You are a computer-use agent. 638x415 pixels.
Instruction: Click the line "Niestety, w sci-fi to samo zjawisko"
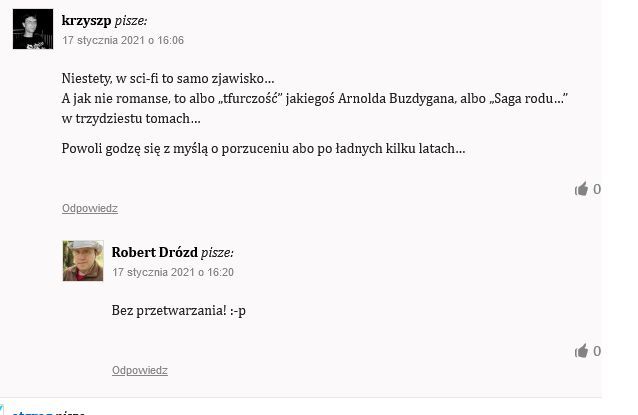[x=168, y=78]
